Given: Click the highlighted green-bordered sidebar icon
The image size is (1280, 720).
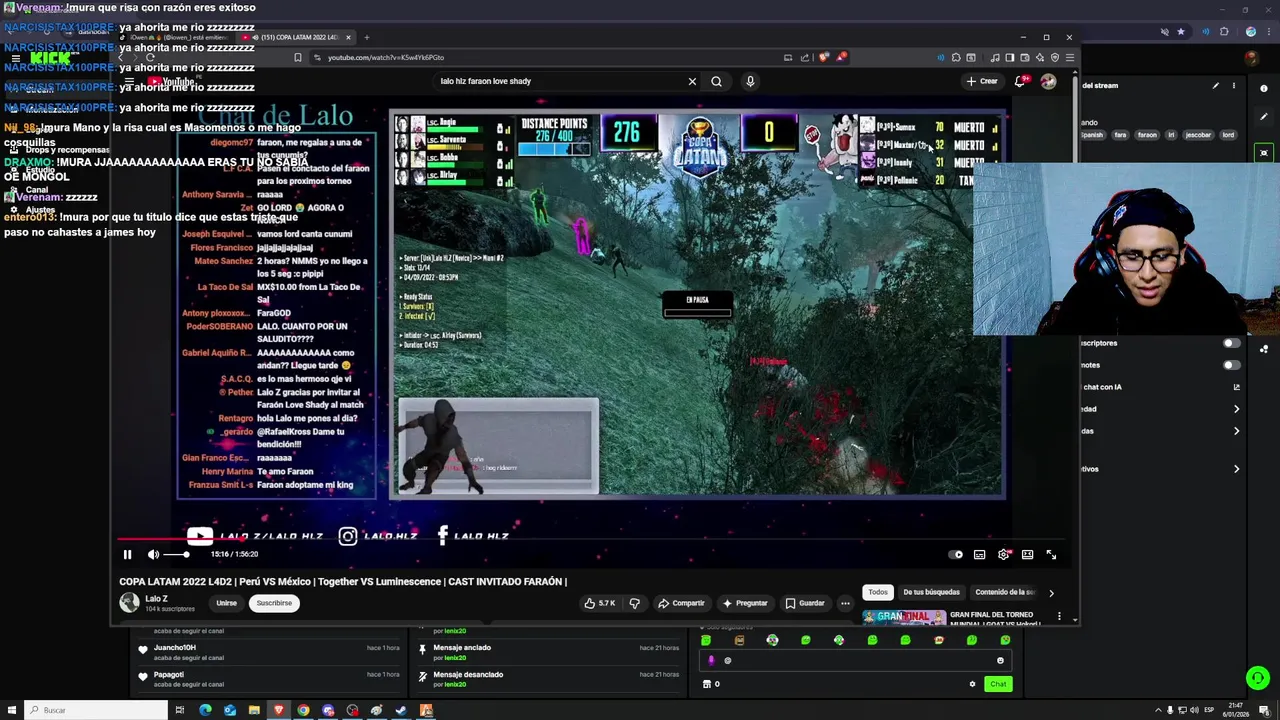Looking at the screenshot, I should coord(1264,153).
